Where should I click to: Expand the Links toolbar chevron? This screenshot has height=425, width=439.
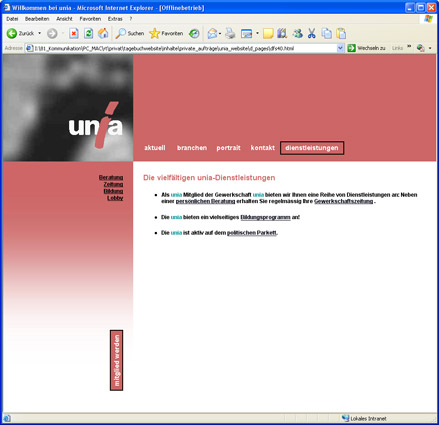coord(409,47)
